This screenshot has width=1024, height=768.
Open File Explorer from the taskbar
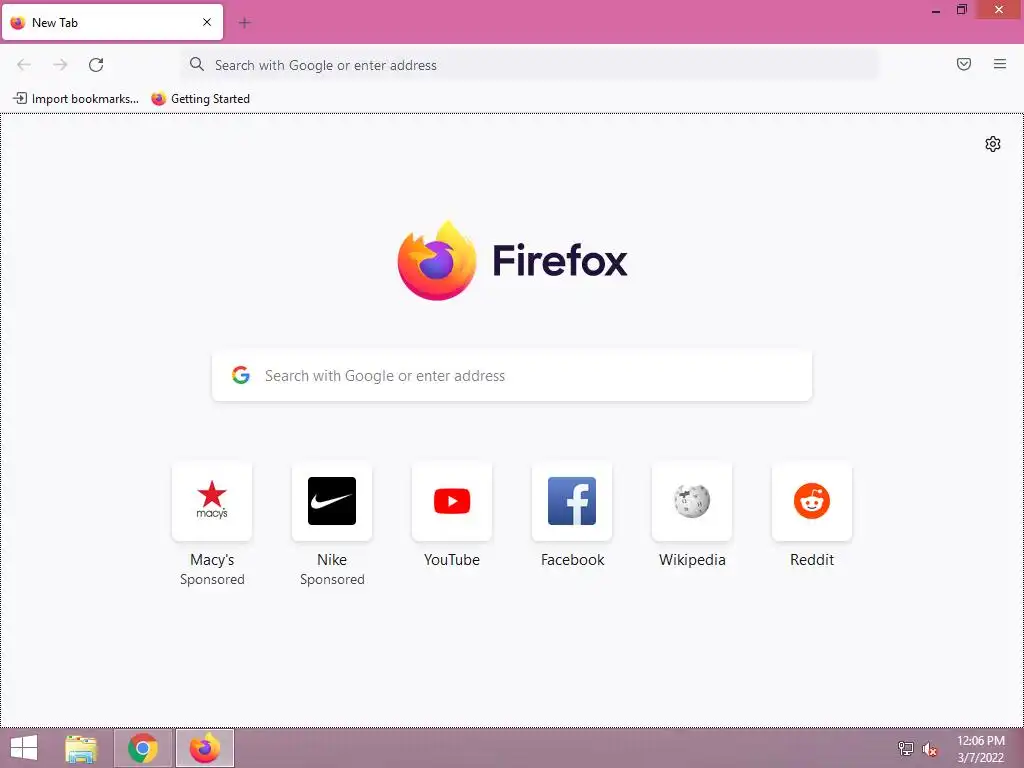[x=81, y=748]
